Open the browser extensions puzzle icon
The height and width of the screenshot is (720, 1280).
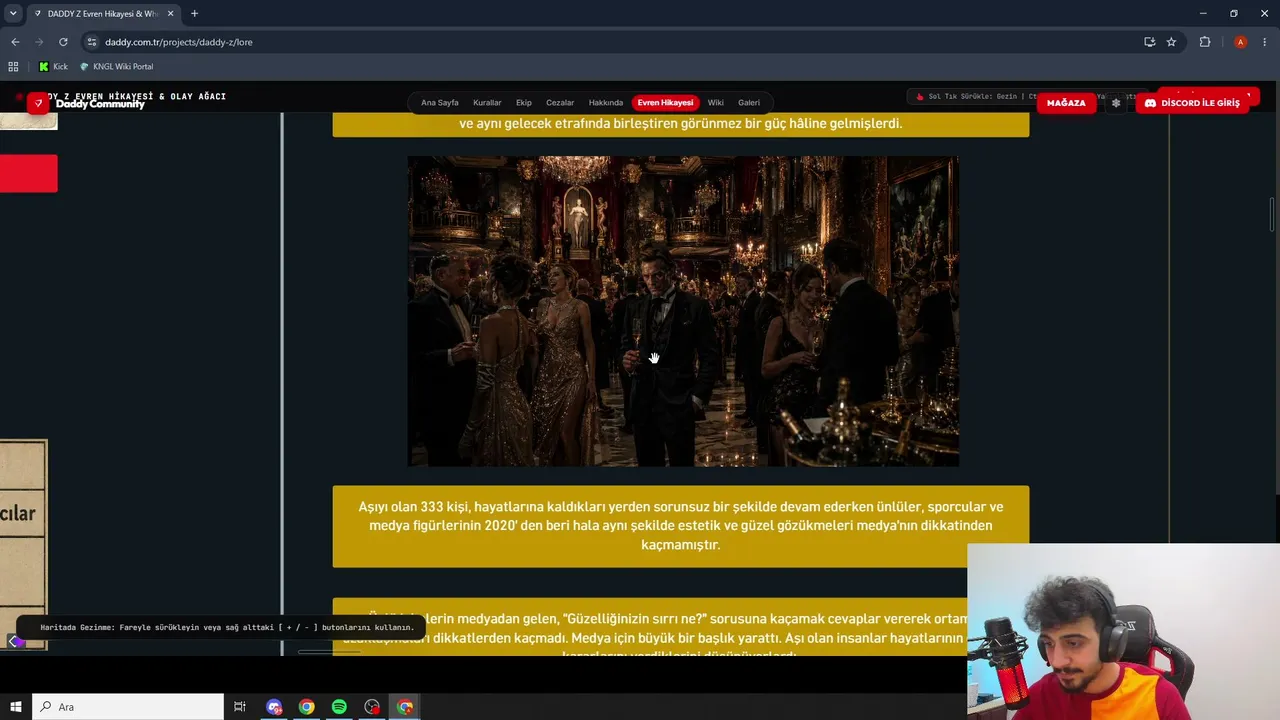click(x=1205, y=42)
